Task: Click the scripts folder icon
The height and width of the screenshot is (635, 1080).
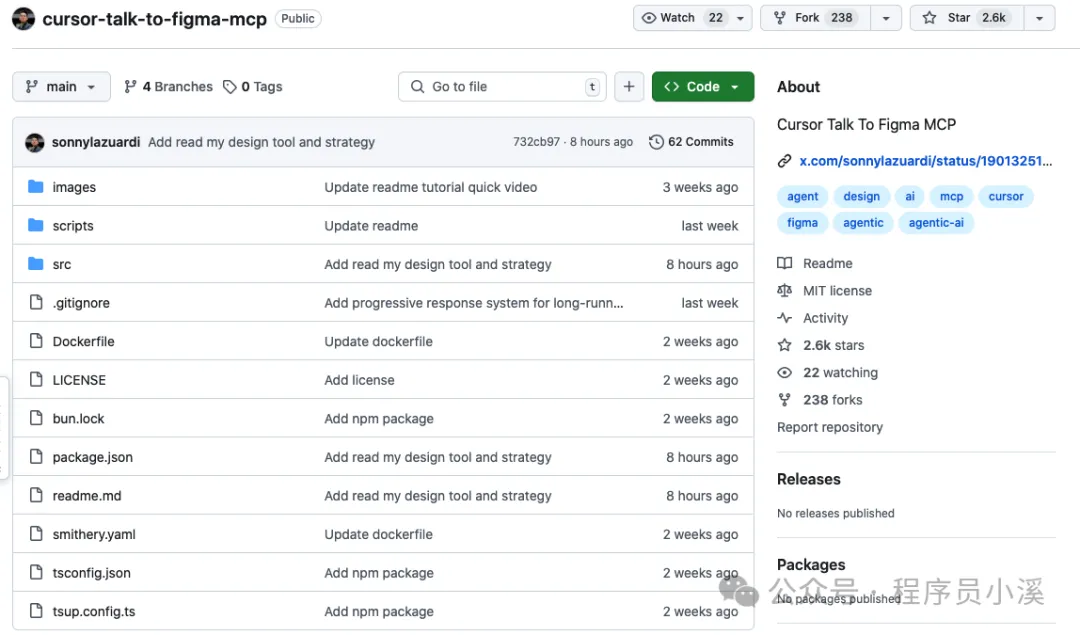Action: click(36, 225)
